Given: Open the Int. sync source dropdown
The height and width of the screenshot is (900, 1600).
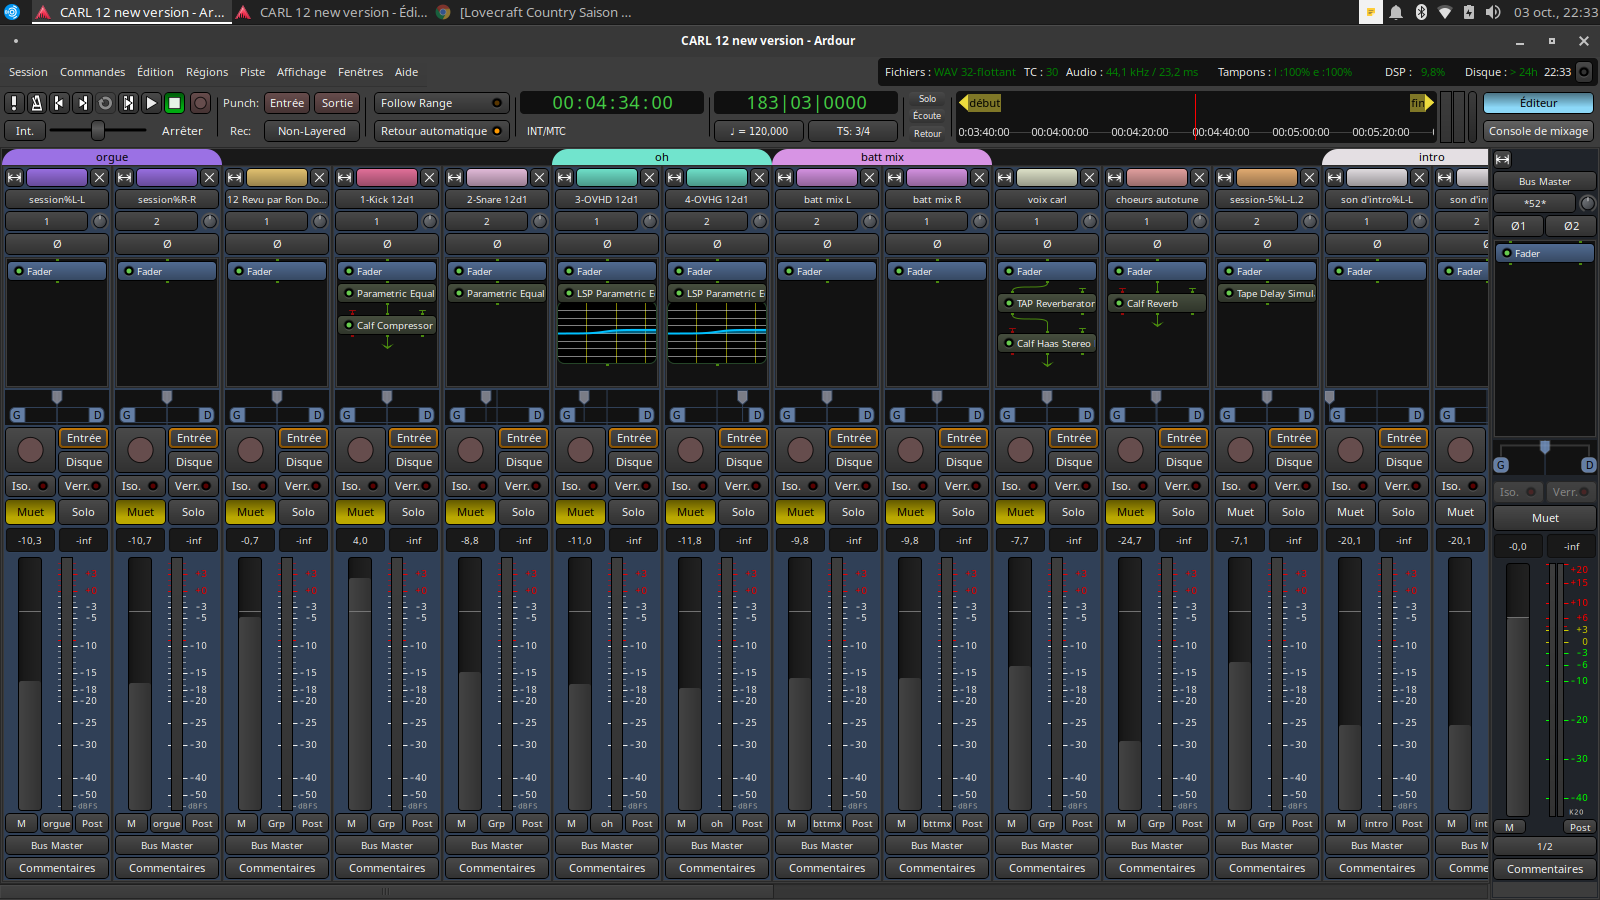Looking at the screenshot, I should pyautogui.click(x=24, y=131).
